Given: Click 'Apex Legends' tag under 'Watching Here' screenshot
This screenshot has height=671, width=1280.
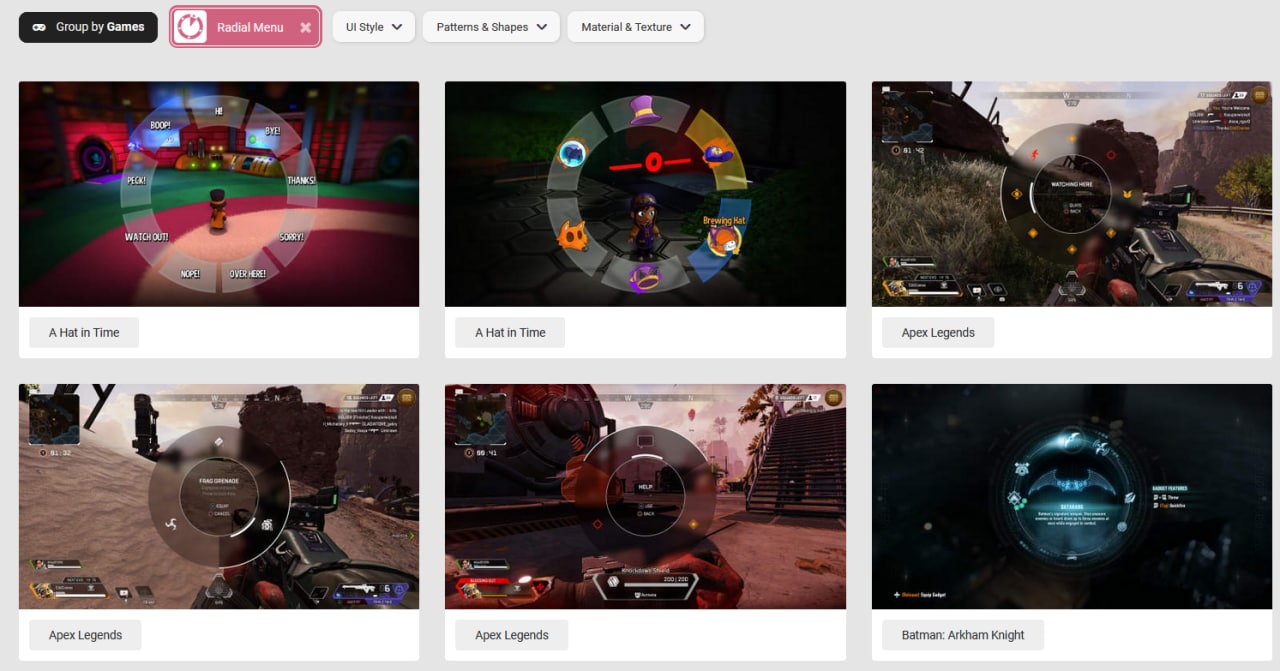Looking at the screenshot, I should [x=938, y=333].
